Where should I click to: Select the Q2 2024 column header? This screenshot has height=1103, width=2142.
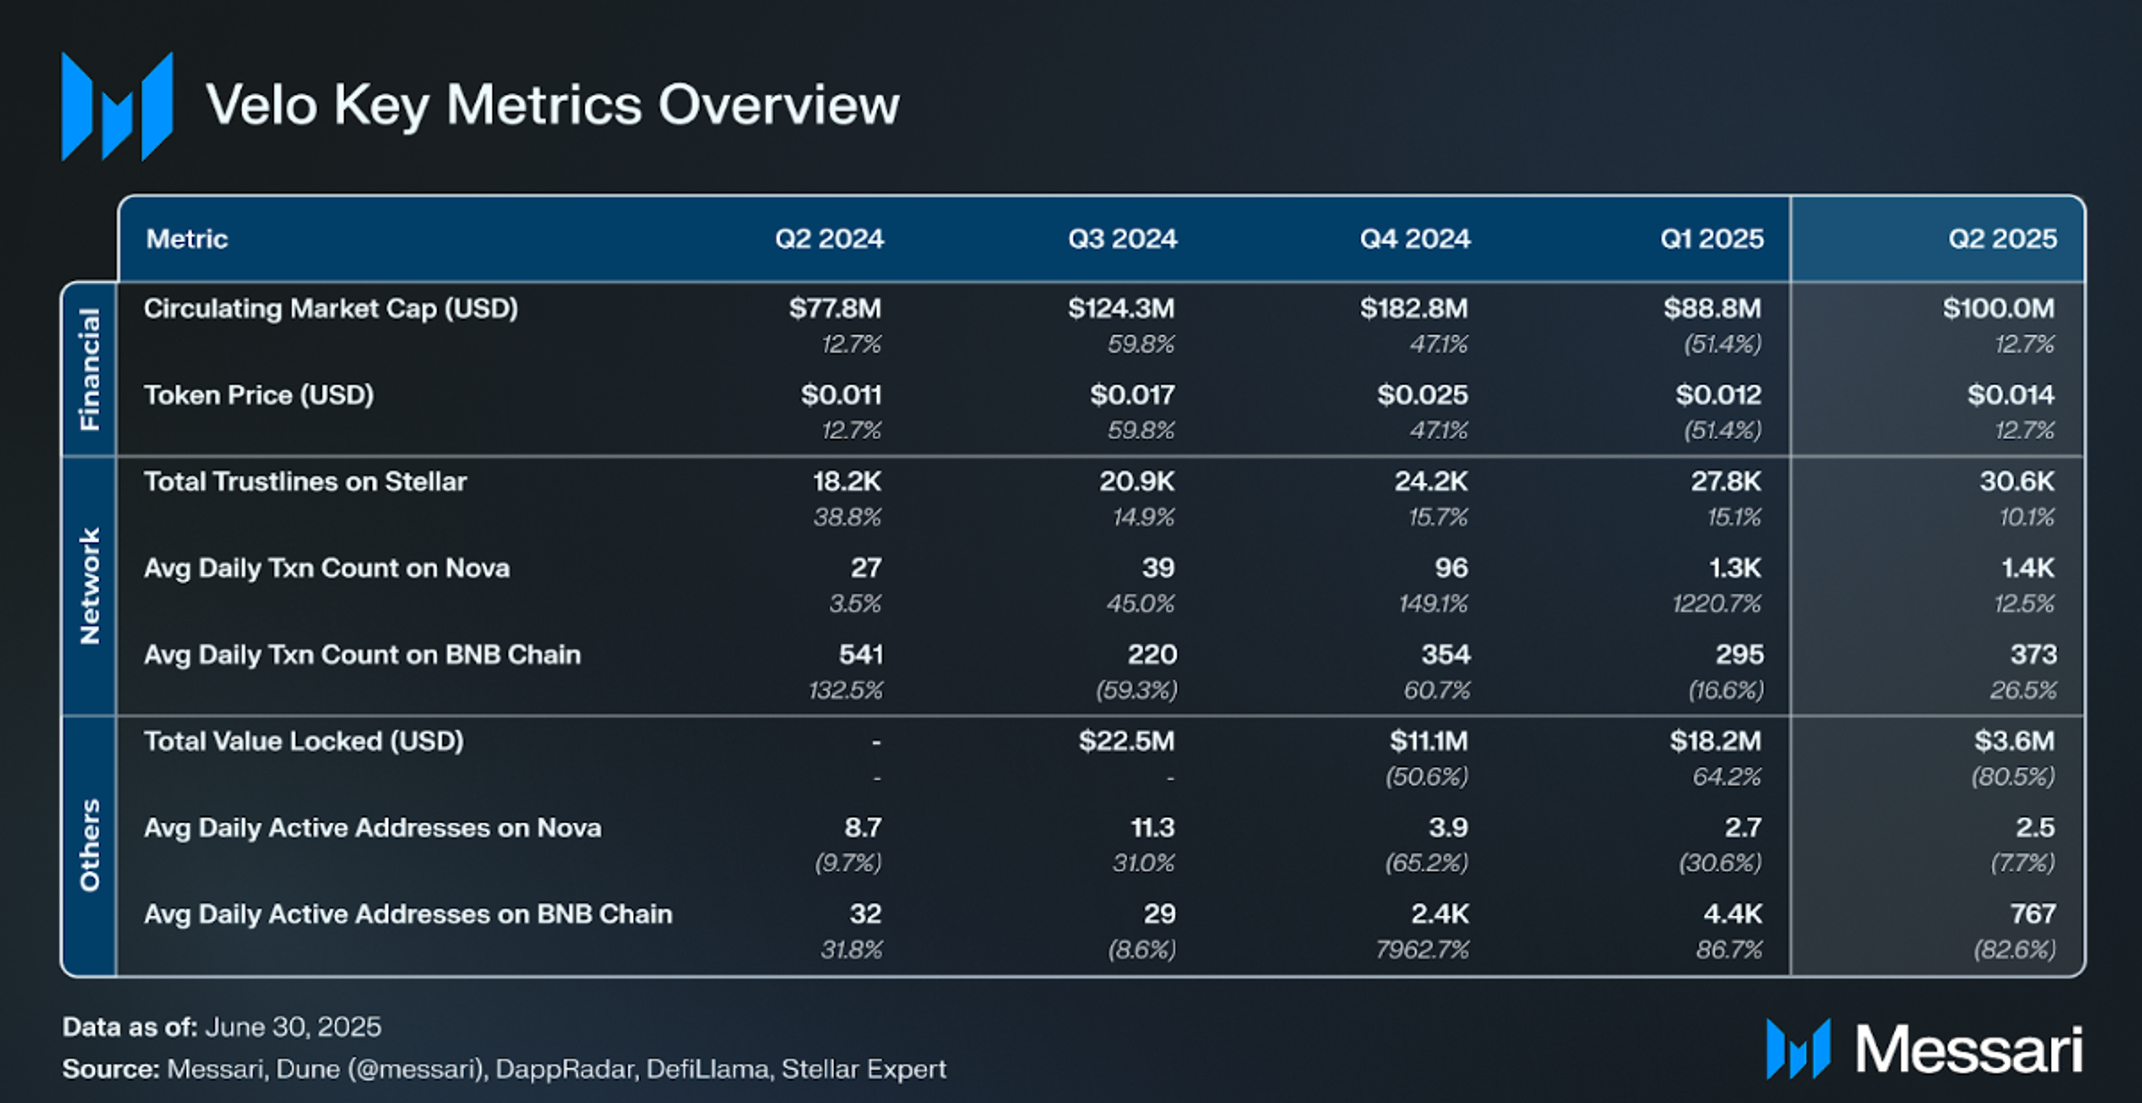coord(829,239)
